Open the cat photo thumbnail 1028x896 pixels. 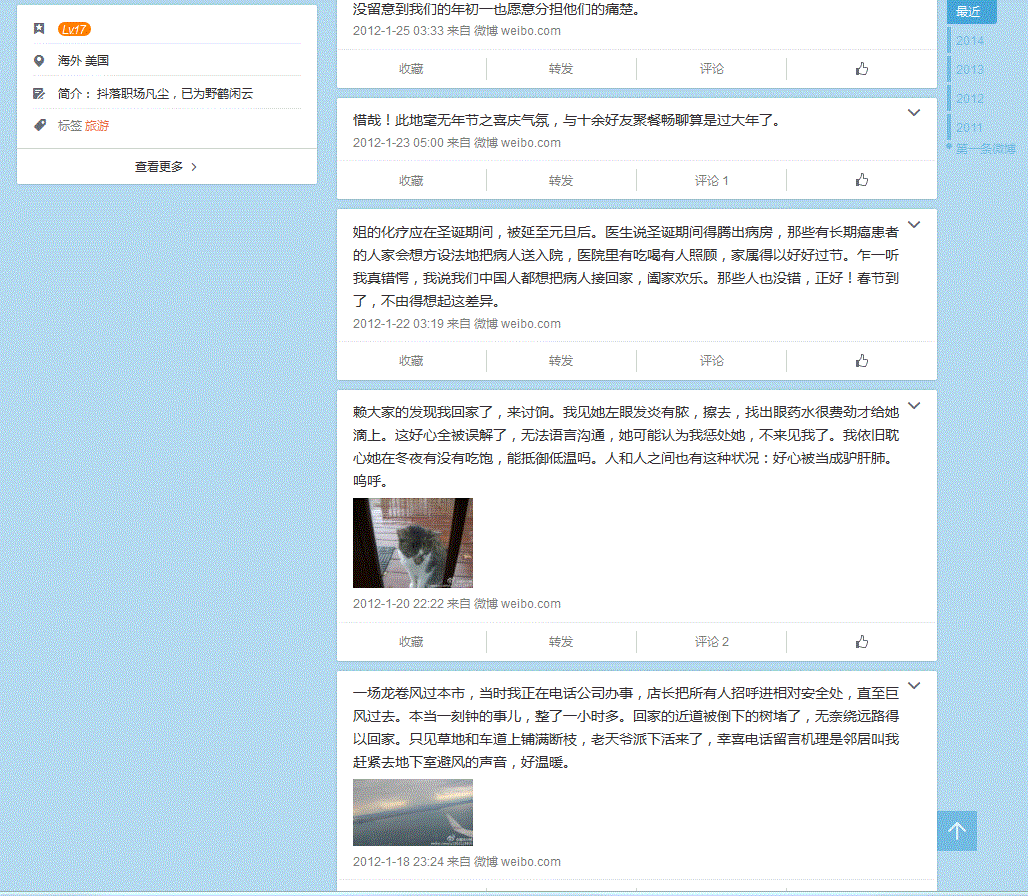pos(412,543)
